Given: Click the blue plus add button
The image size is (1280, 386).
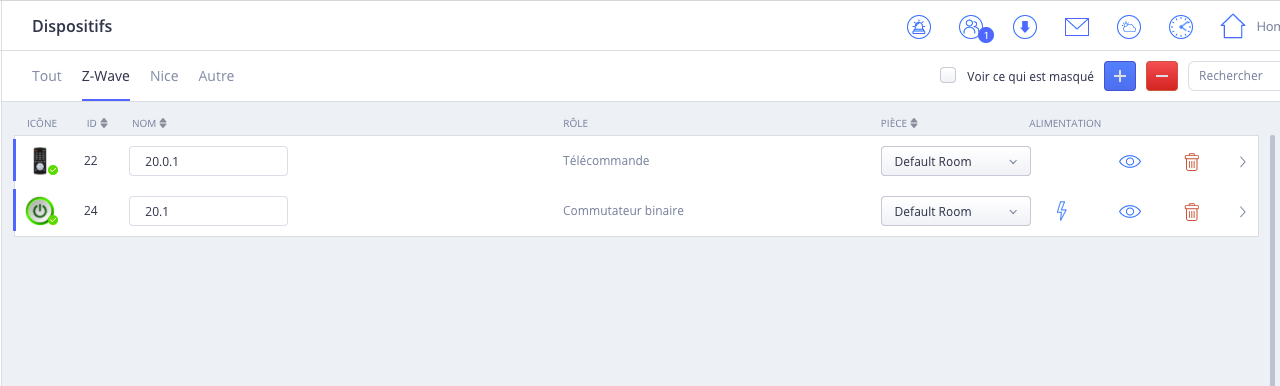Looking at the screenshot, I should [x=1120, y=76].
